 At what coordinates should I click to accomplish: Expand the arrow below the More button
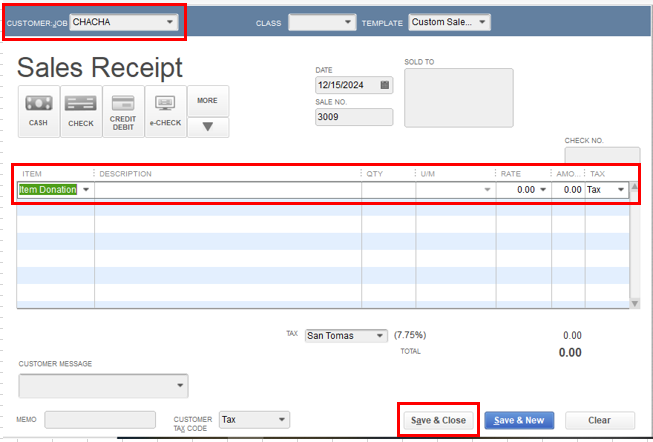(x=208, y=127)
